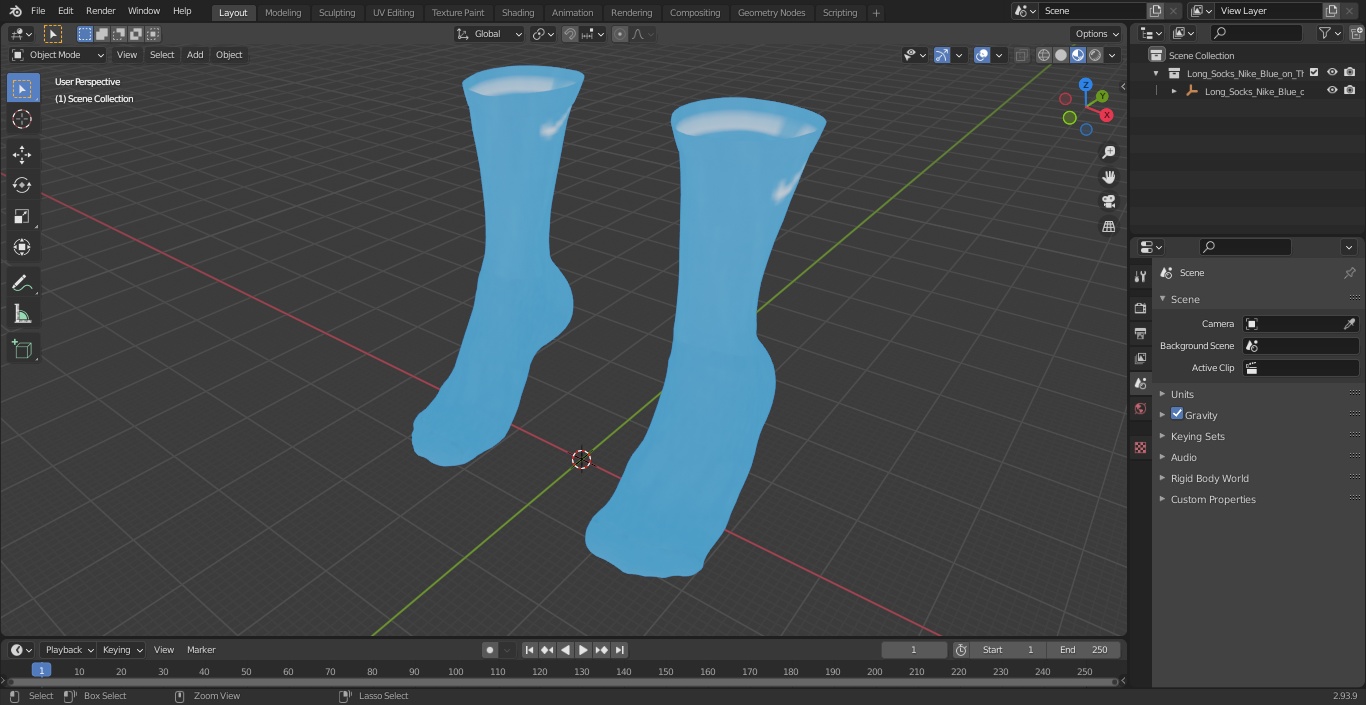Toggle proportional editing button

(620, 34)
